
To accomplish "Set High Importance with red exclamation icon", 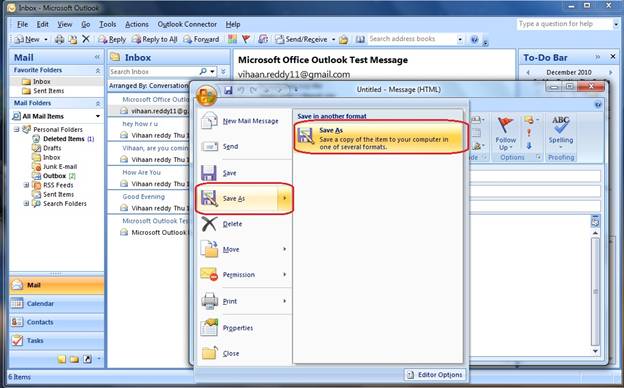I will (529, 133).
